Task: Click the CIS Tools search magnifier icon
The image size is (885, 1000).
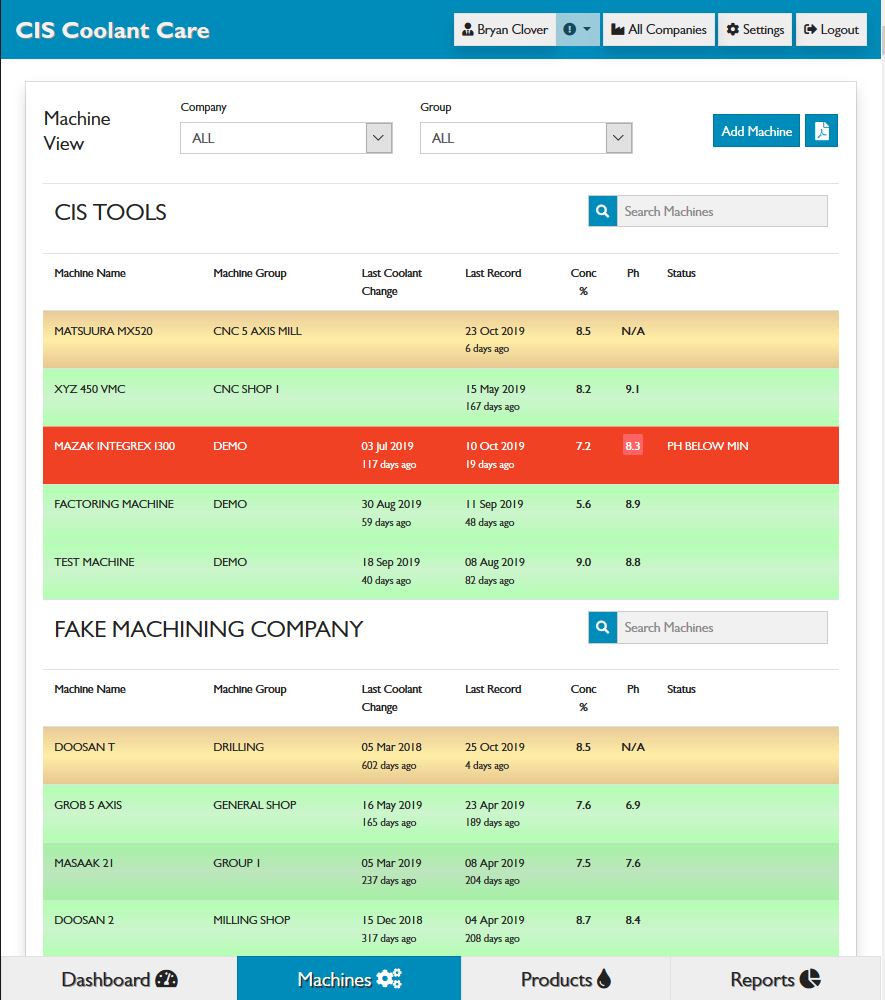Action: [602, 211]
